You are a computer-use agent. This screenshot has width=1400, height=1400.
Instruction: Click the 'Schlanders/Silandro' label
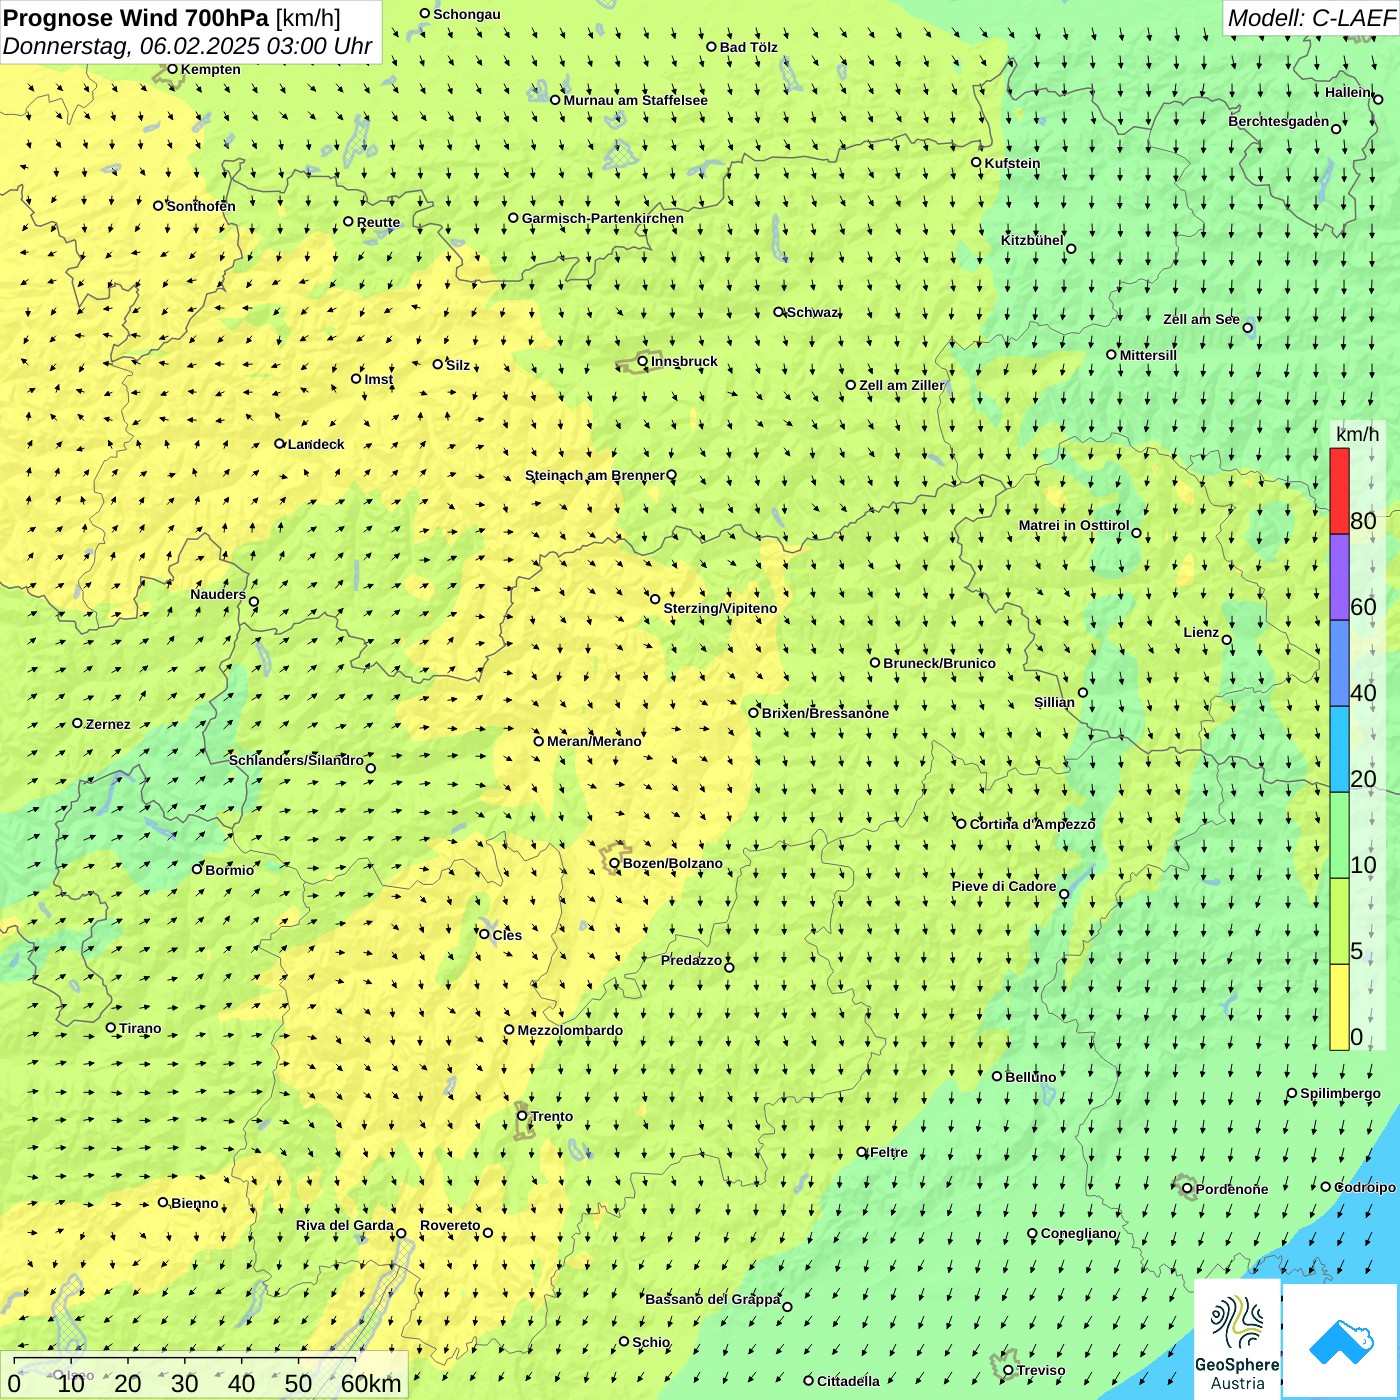coord(296,760)
